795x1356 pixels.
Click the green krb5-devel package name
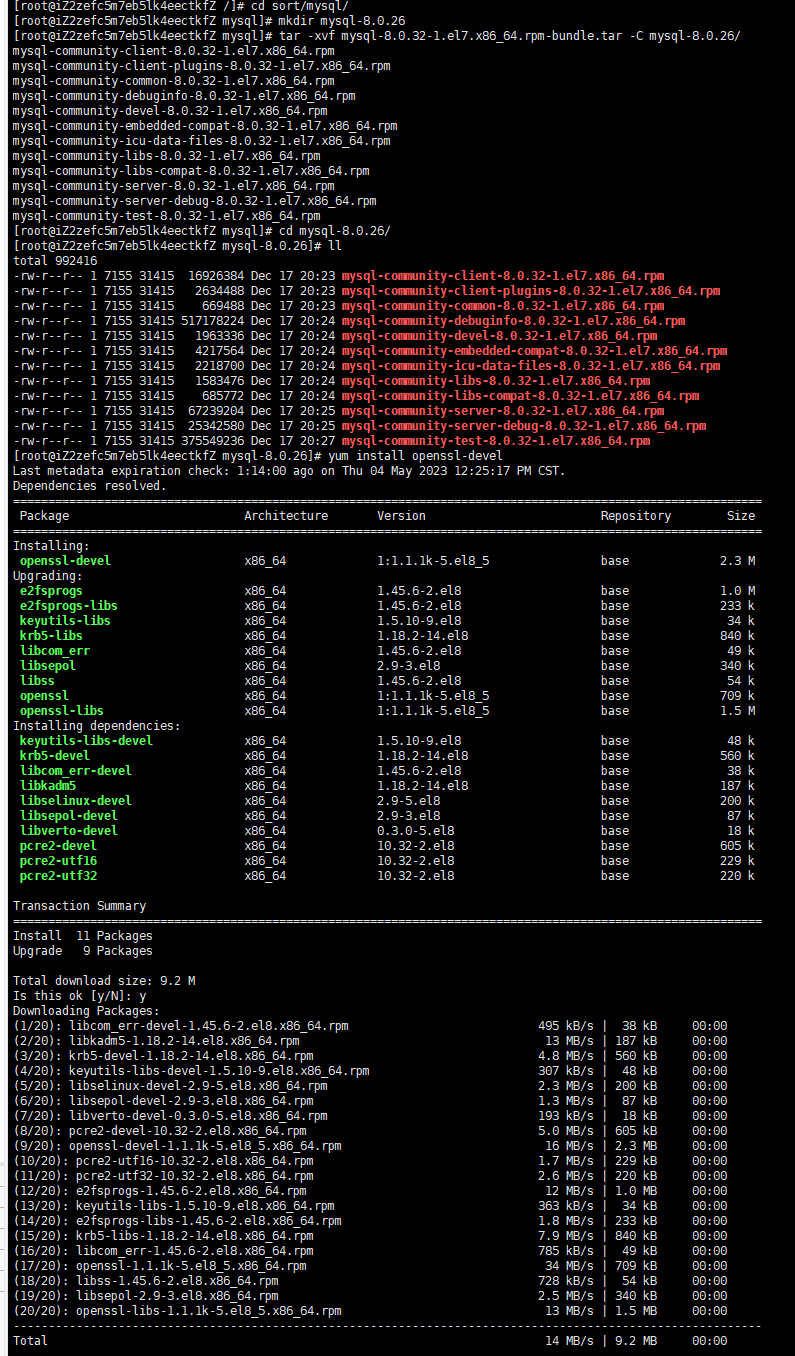tap(55, 756)
